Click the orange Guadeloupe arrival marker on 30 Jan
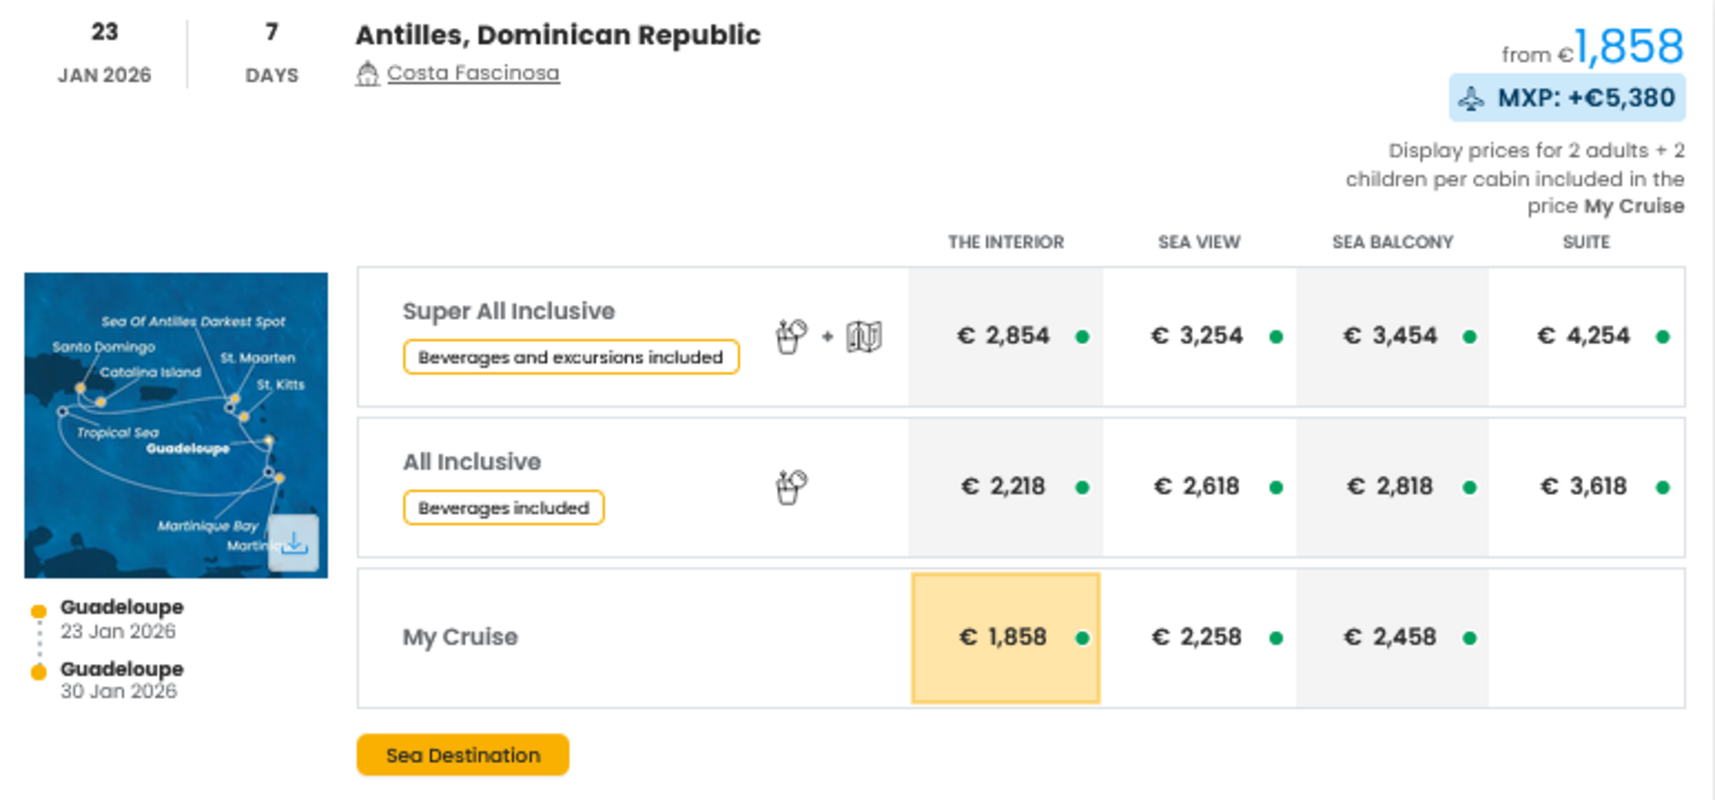Screen dimensions: 1715x800 click(39, 672)
